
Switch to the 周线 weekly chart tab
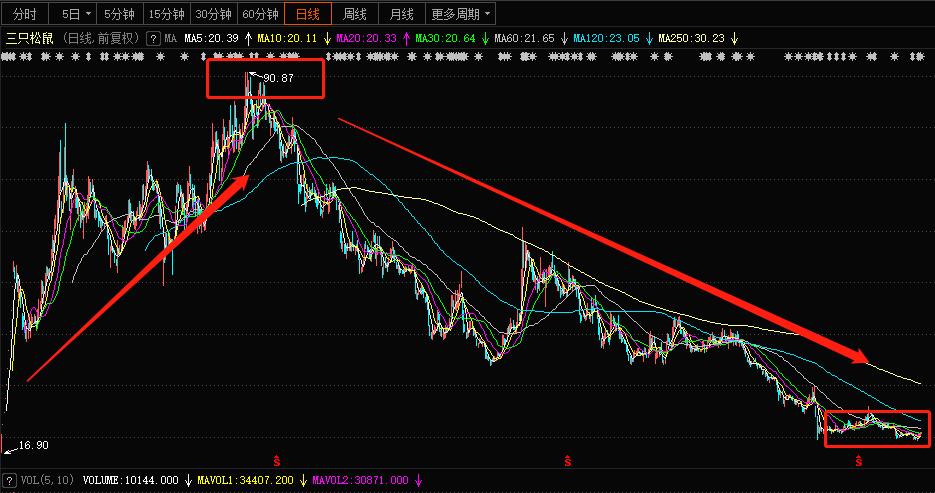355,14
